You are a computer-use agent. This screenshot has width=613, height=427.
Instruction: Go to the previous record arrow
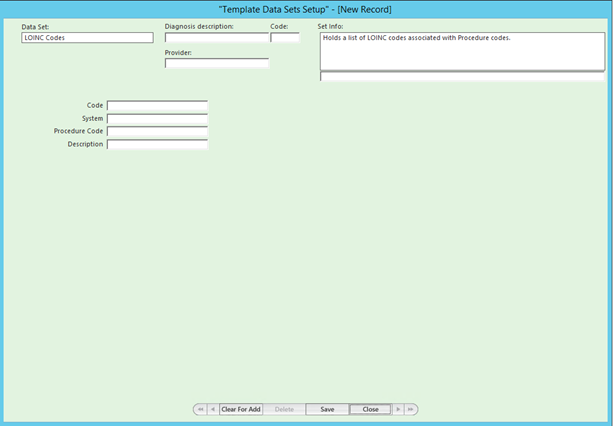coord(213,409)
